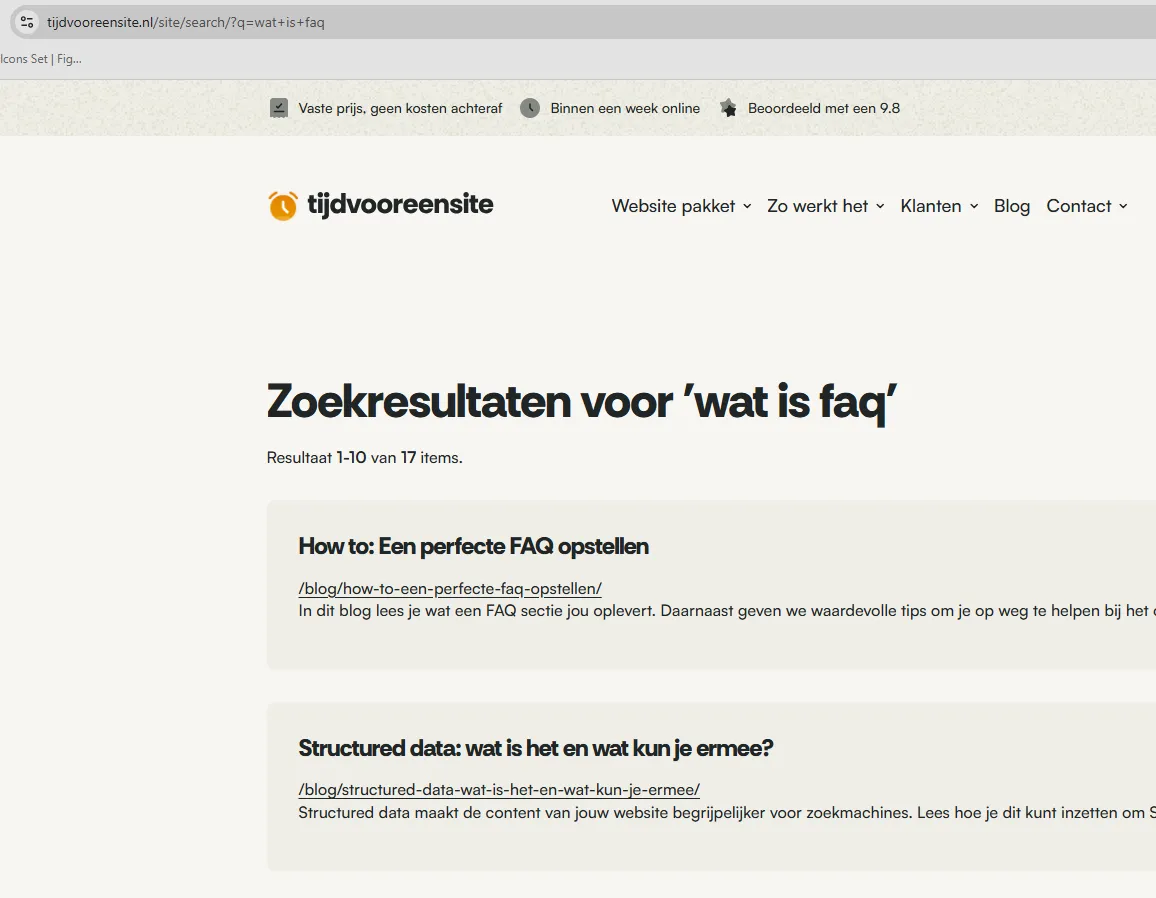Open the Structured data search result title
The height and width of the screenshot is (898, 1156).
click(536, 748)
